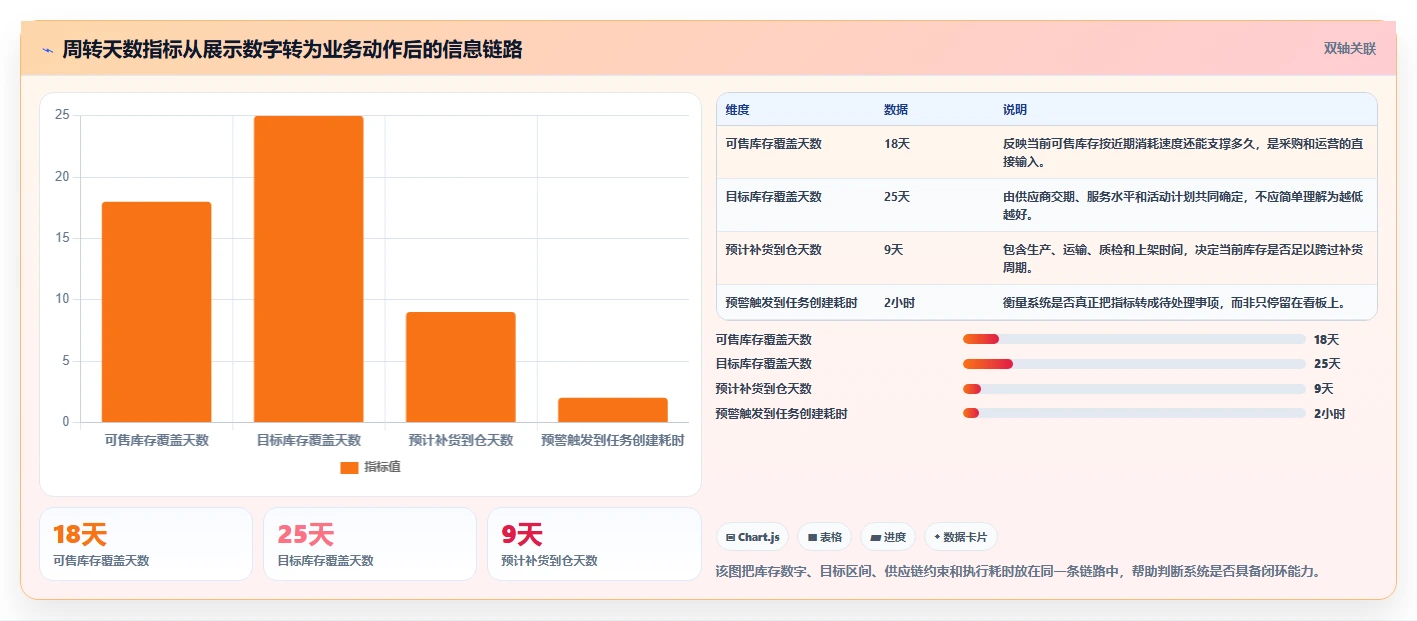Click the Chart.js chip
1417x621 pixels.
pyautogui.click(x=752, y=537)
